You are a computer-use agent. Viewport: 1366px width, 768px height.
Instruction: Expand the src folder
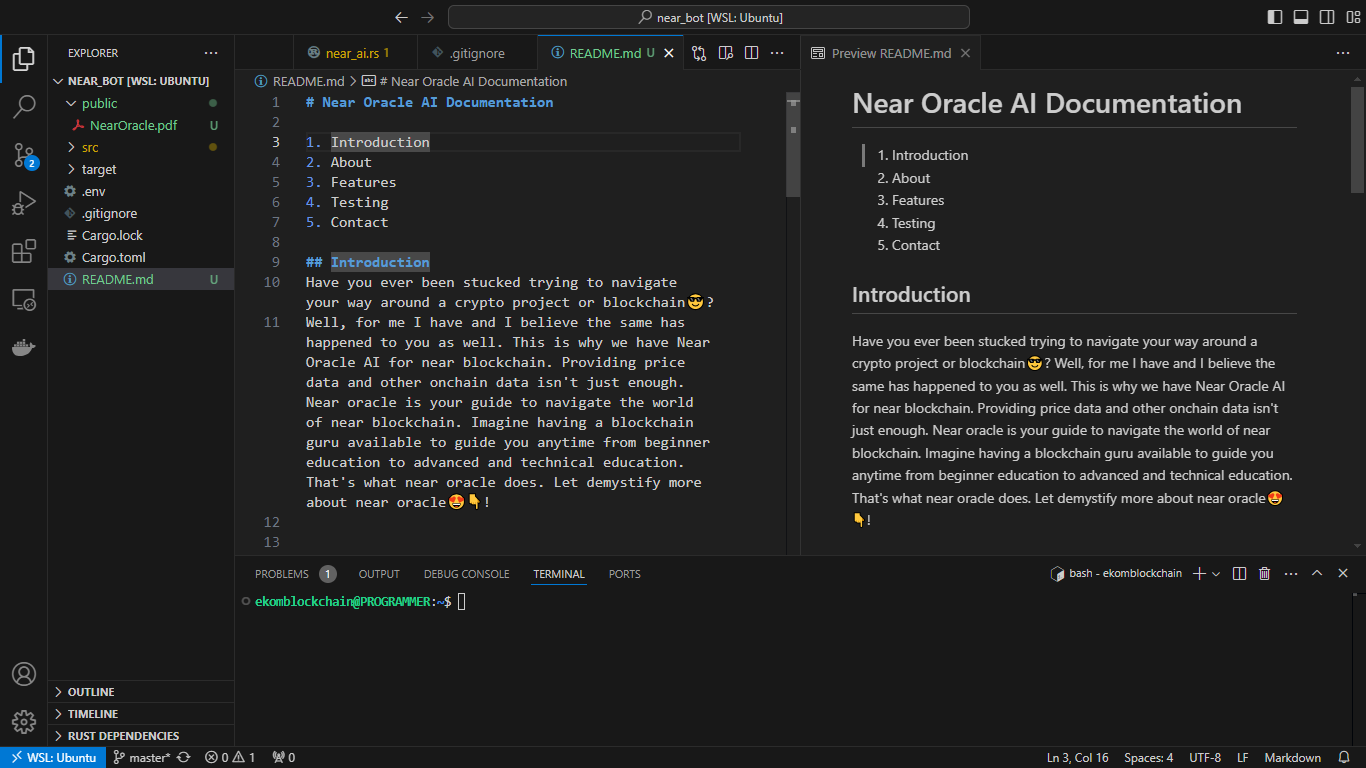(x=141, y=147)
